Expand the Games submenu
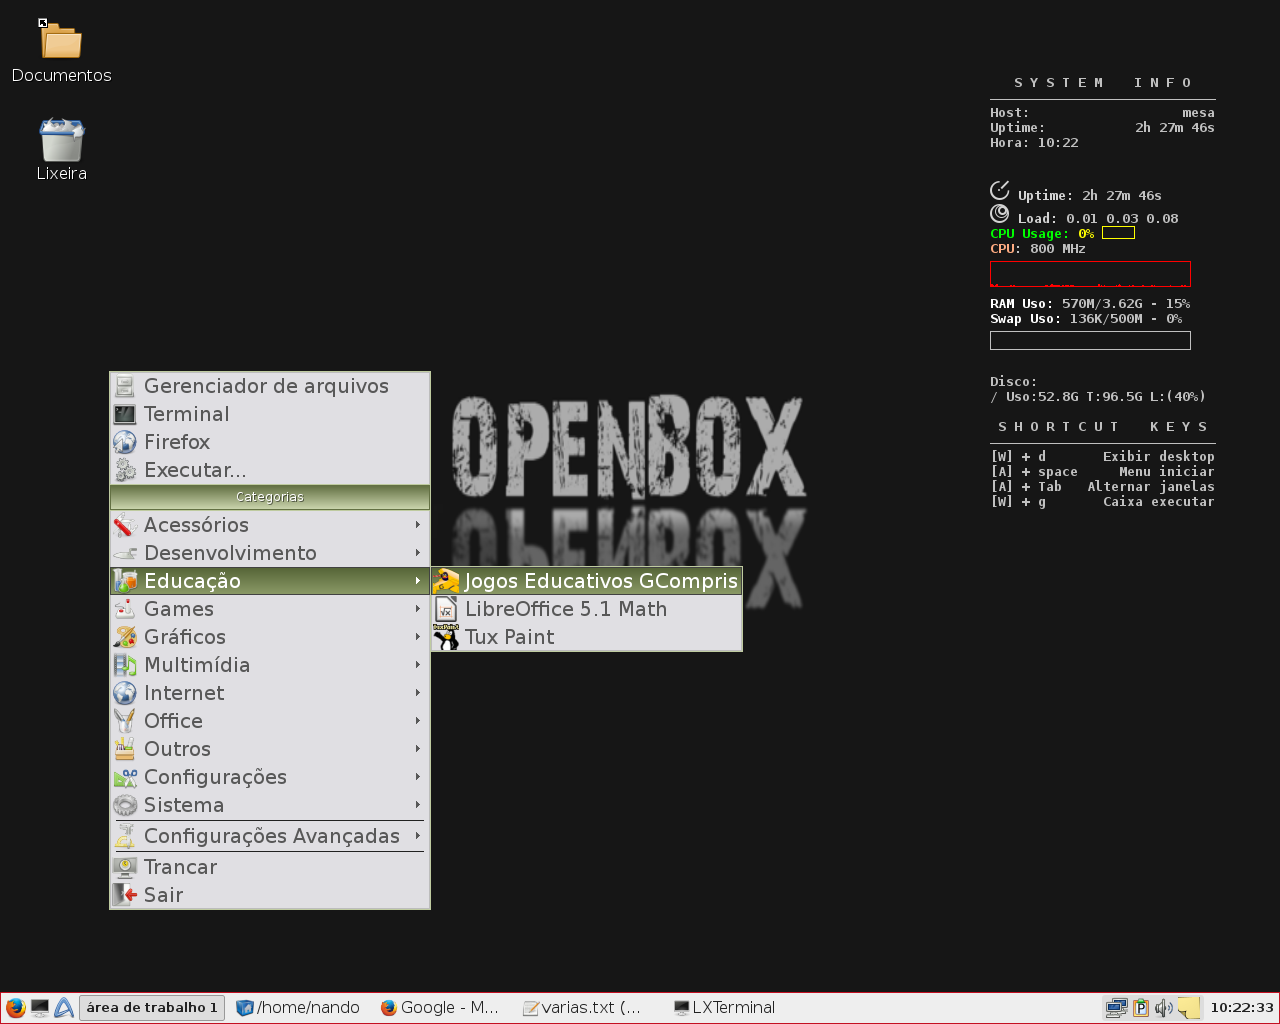This screenshot has height=1024, width=1280. (179, 608)
